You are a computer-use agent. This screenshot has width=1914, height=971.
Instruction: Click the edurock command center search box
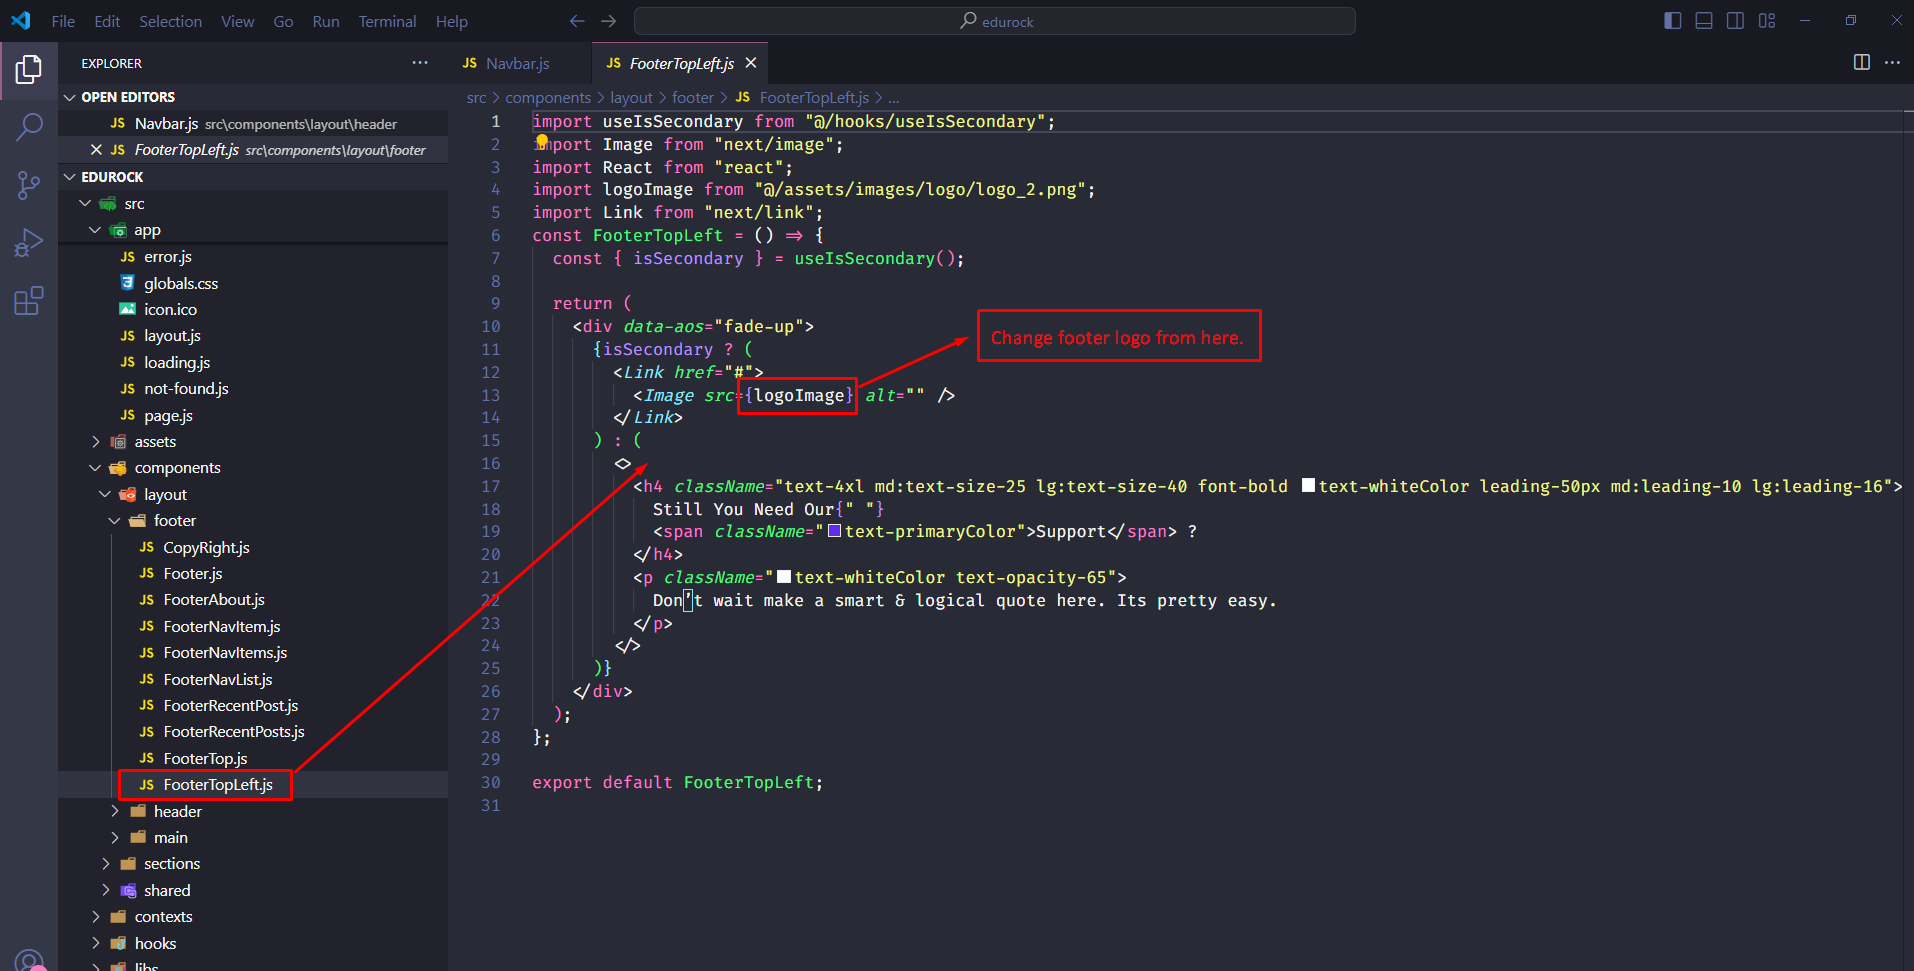[995, 21]
